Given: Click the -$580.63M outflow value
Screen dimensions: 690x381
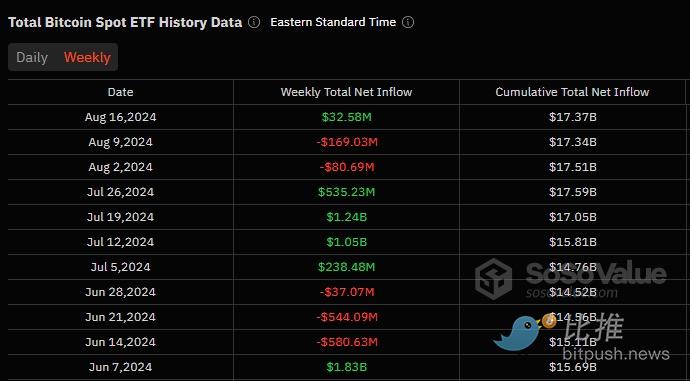Looking at the screenshot, I should click(347, 342).
